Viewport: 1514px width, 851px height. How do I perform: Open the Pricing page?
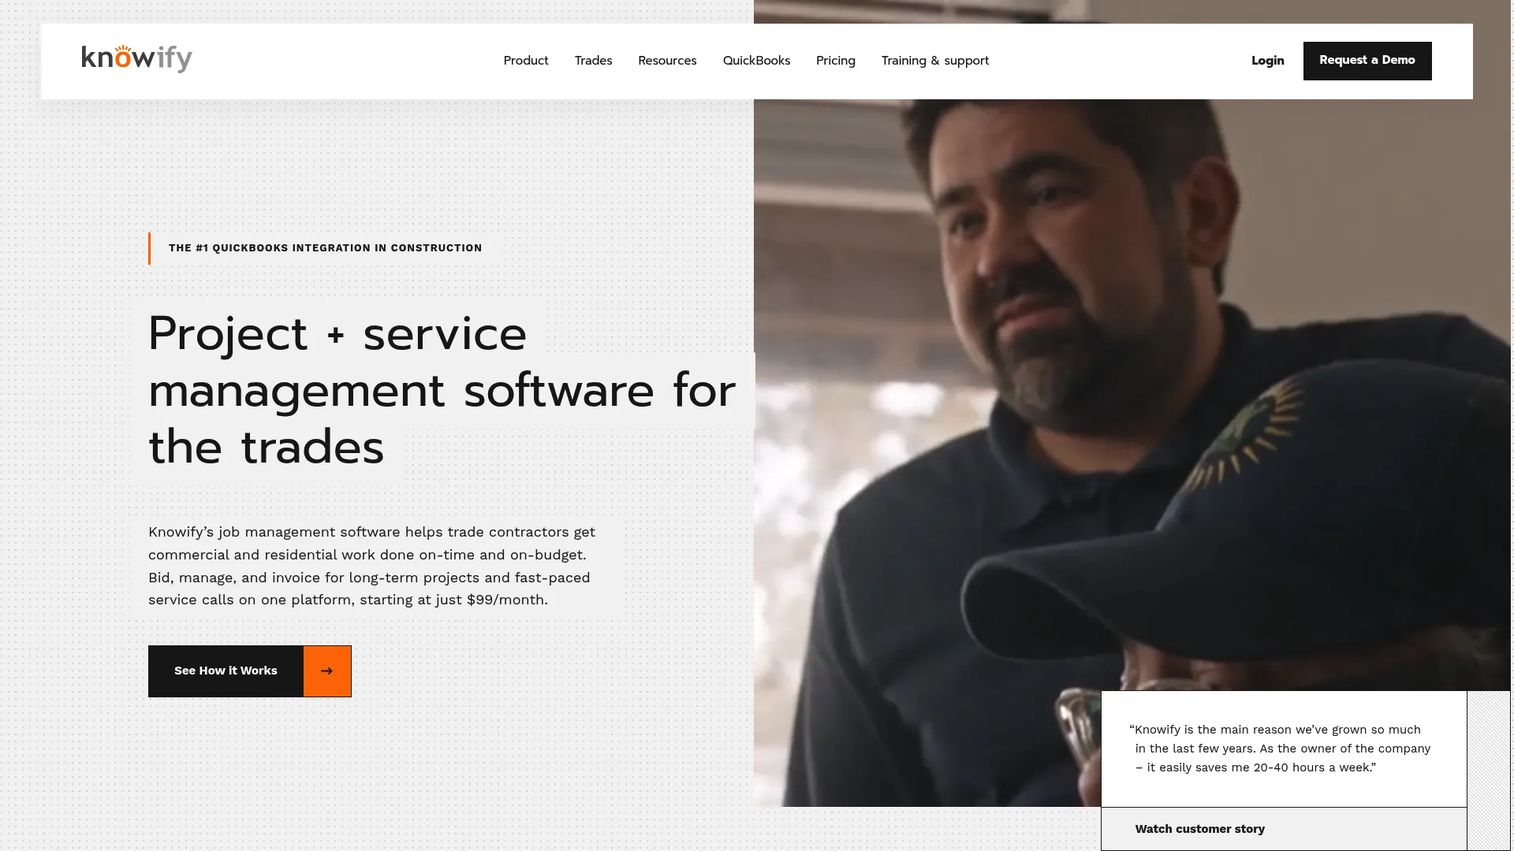(835, 61)
